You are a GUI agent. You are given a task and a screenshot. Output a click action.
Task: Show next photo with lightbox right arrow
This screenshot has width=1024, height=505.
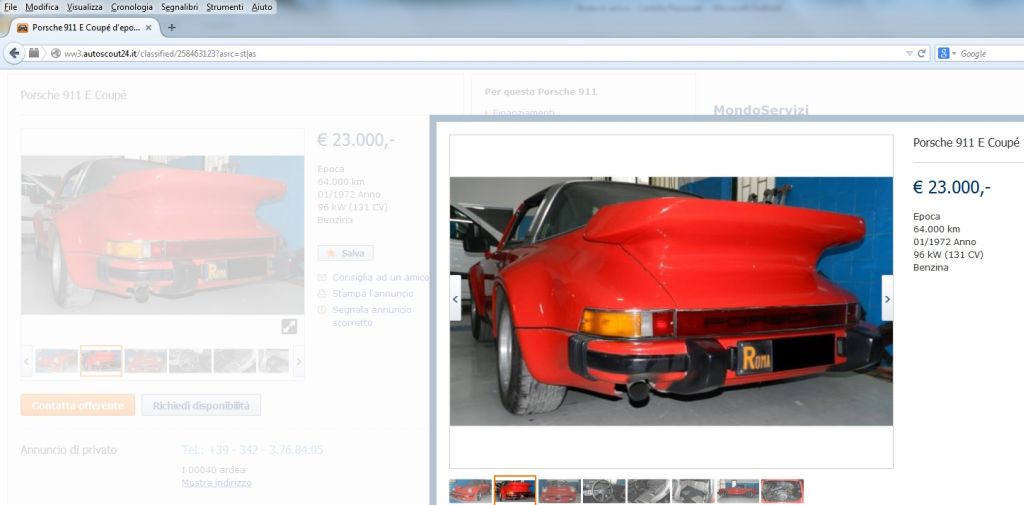pos(887,298)
